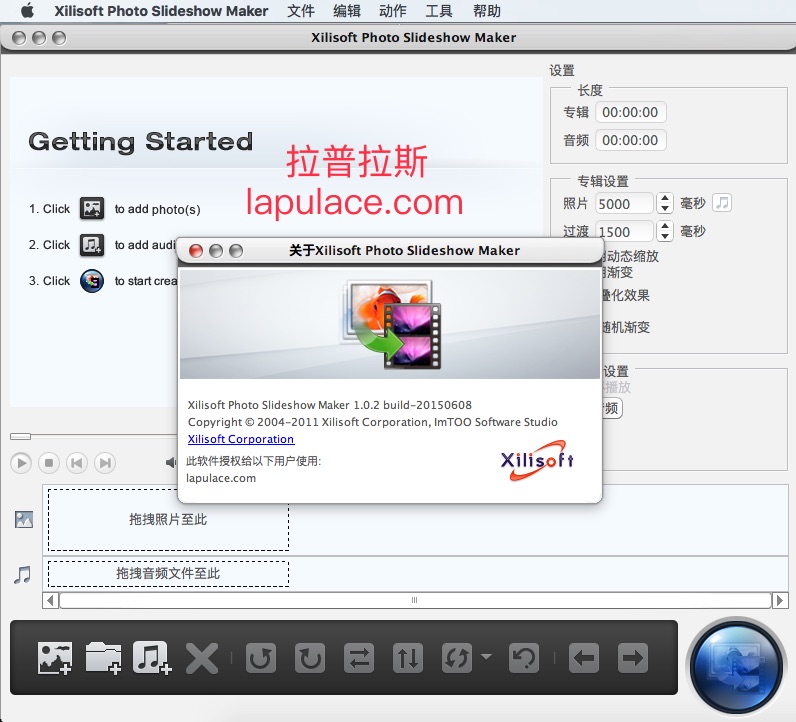Click the version text 1.0.2 build-20150608

coord(412,405)
